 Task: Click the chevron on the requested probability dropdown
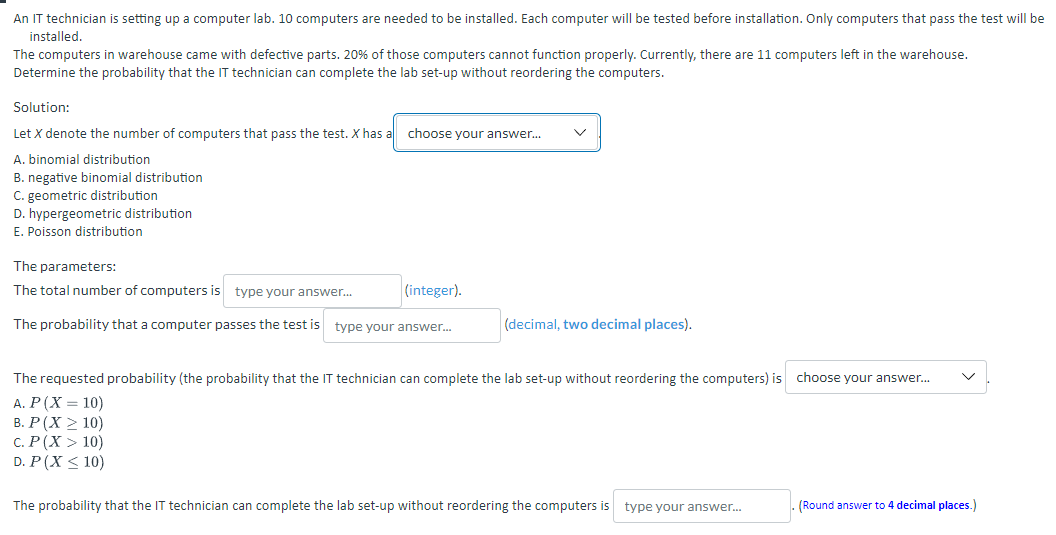pyautogui.click(x=967, y=377)
